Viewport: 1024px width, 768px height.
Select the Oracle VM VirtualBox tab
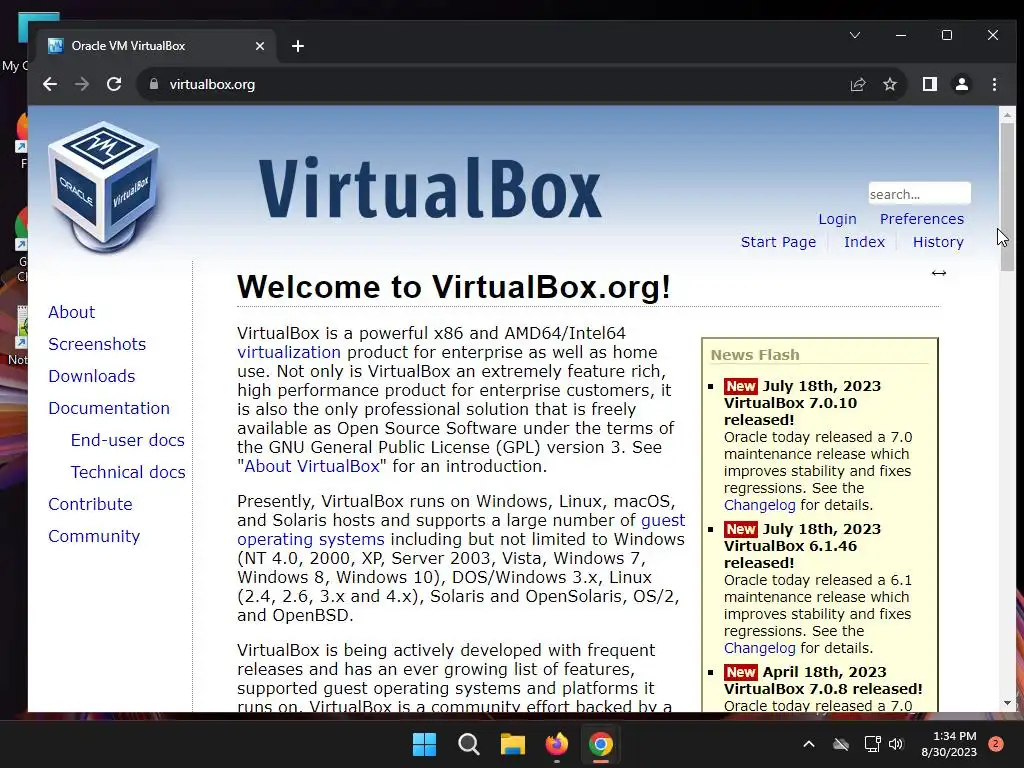tap(157, 46)
